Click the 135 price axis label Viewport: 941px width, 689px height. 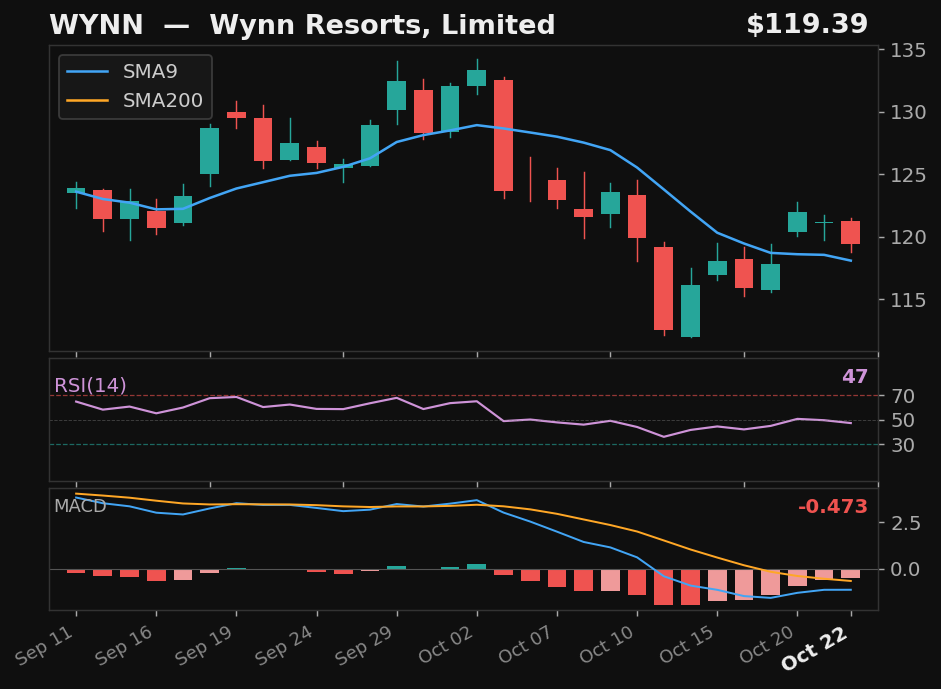pyautogui.click(x=907, y=50)
